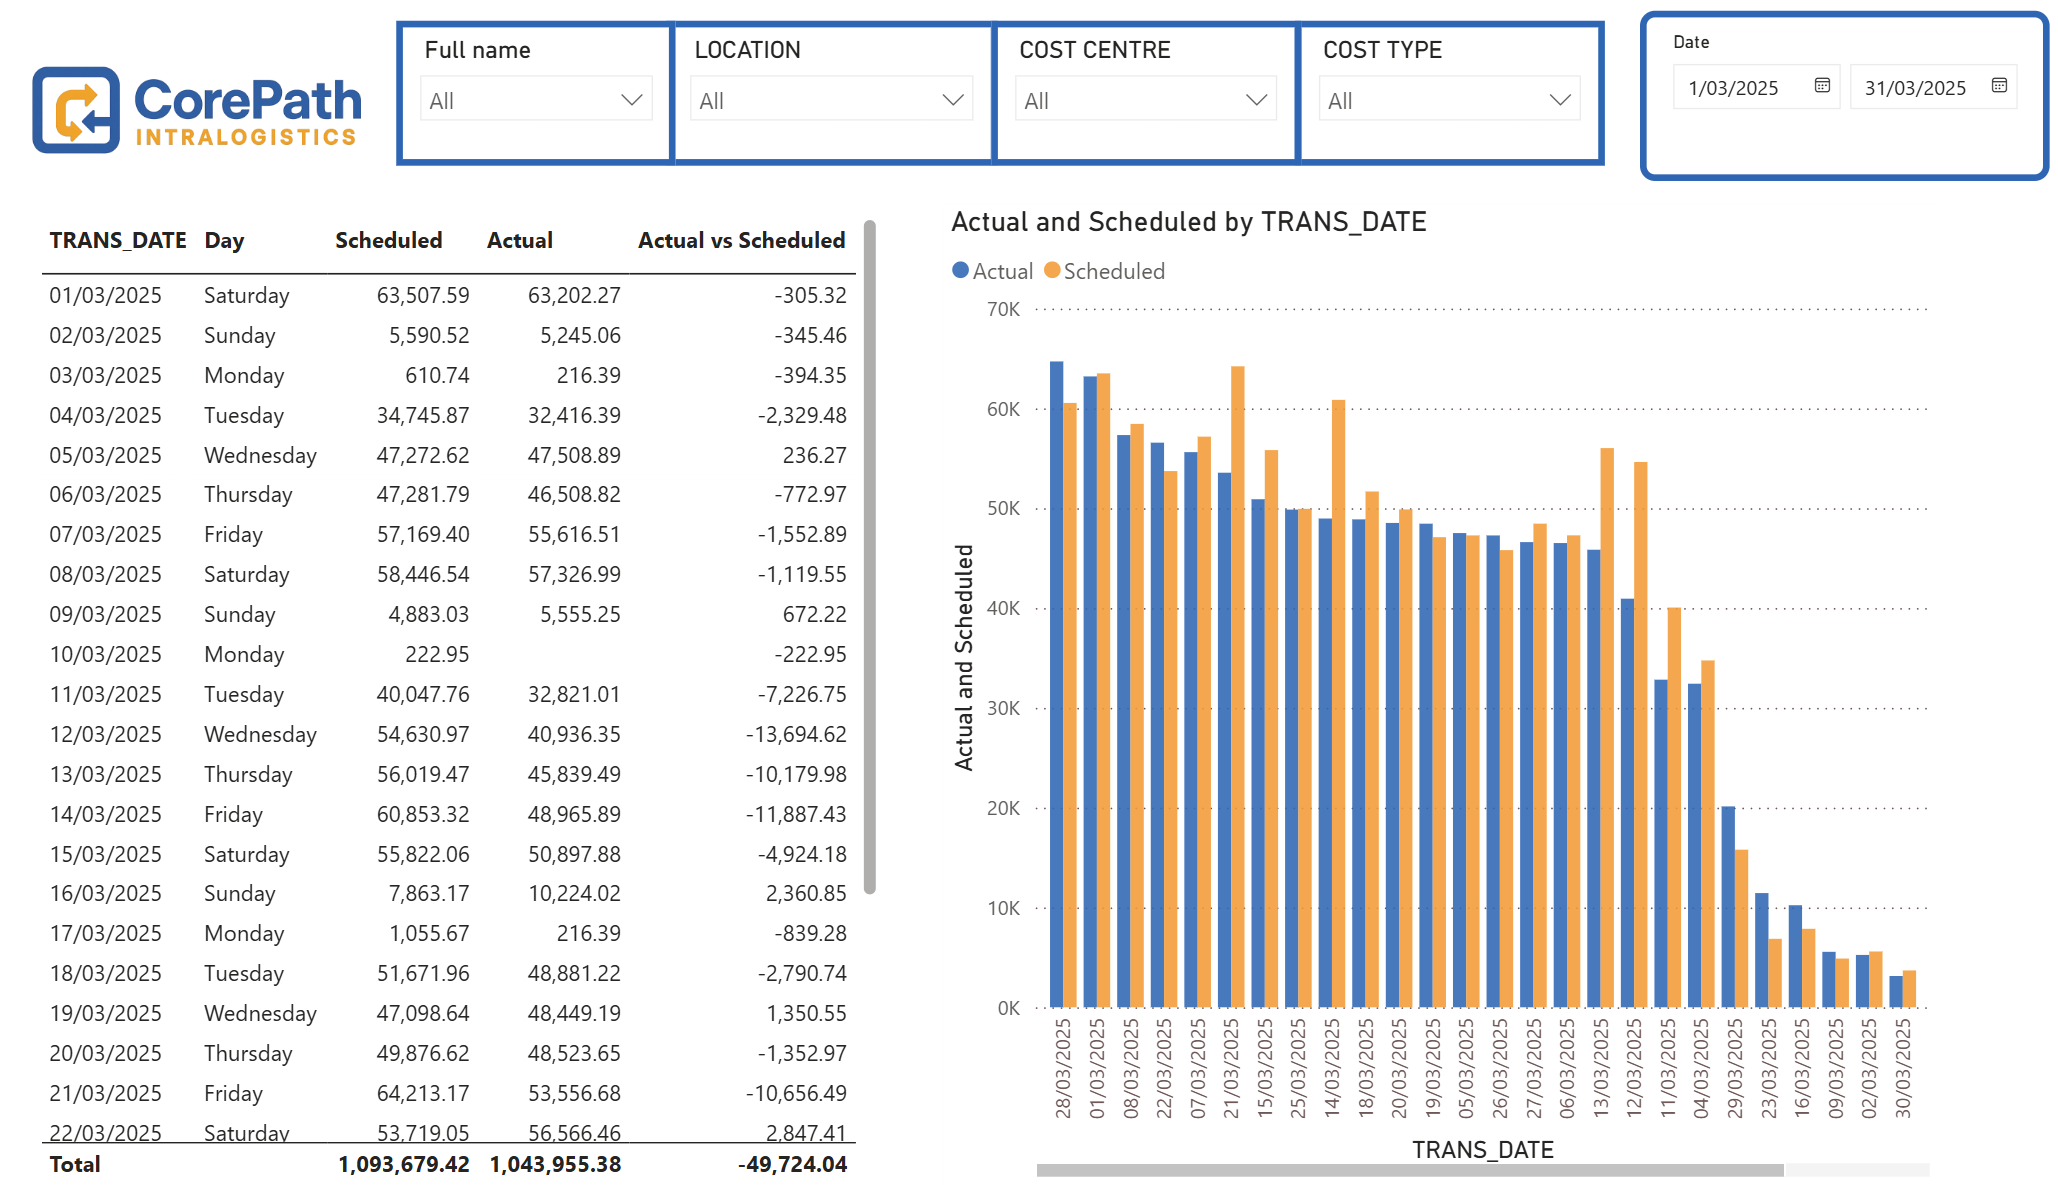This screenshot has width=2058, height=1185.
Task: Click the TRANS_DATE column header
Action: 118,240
